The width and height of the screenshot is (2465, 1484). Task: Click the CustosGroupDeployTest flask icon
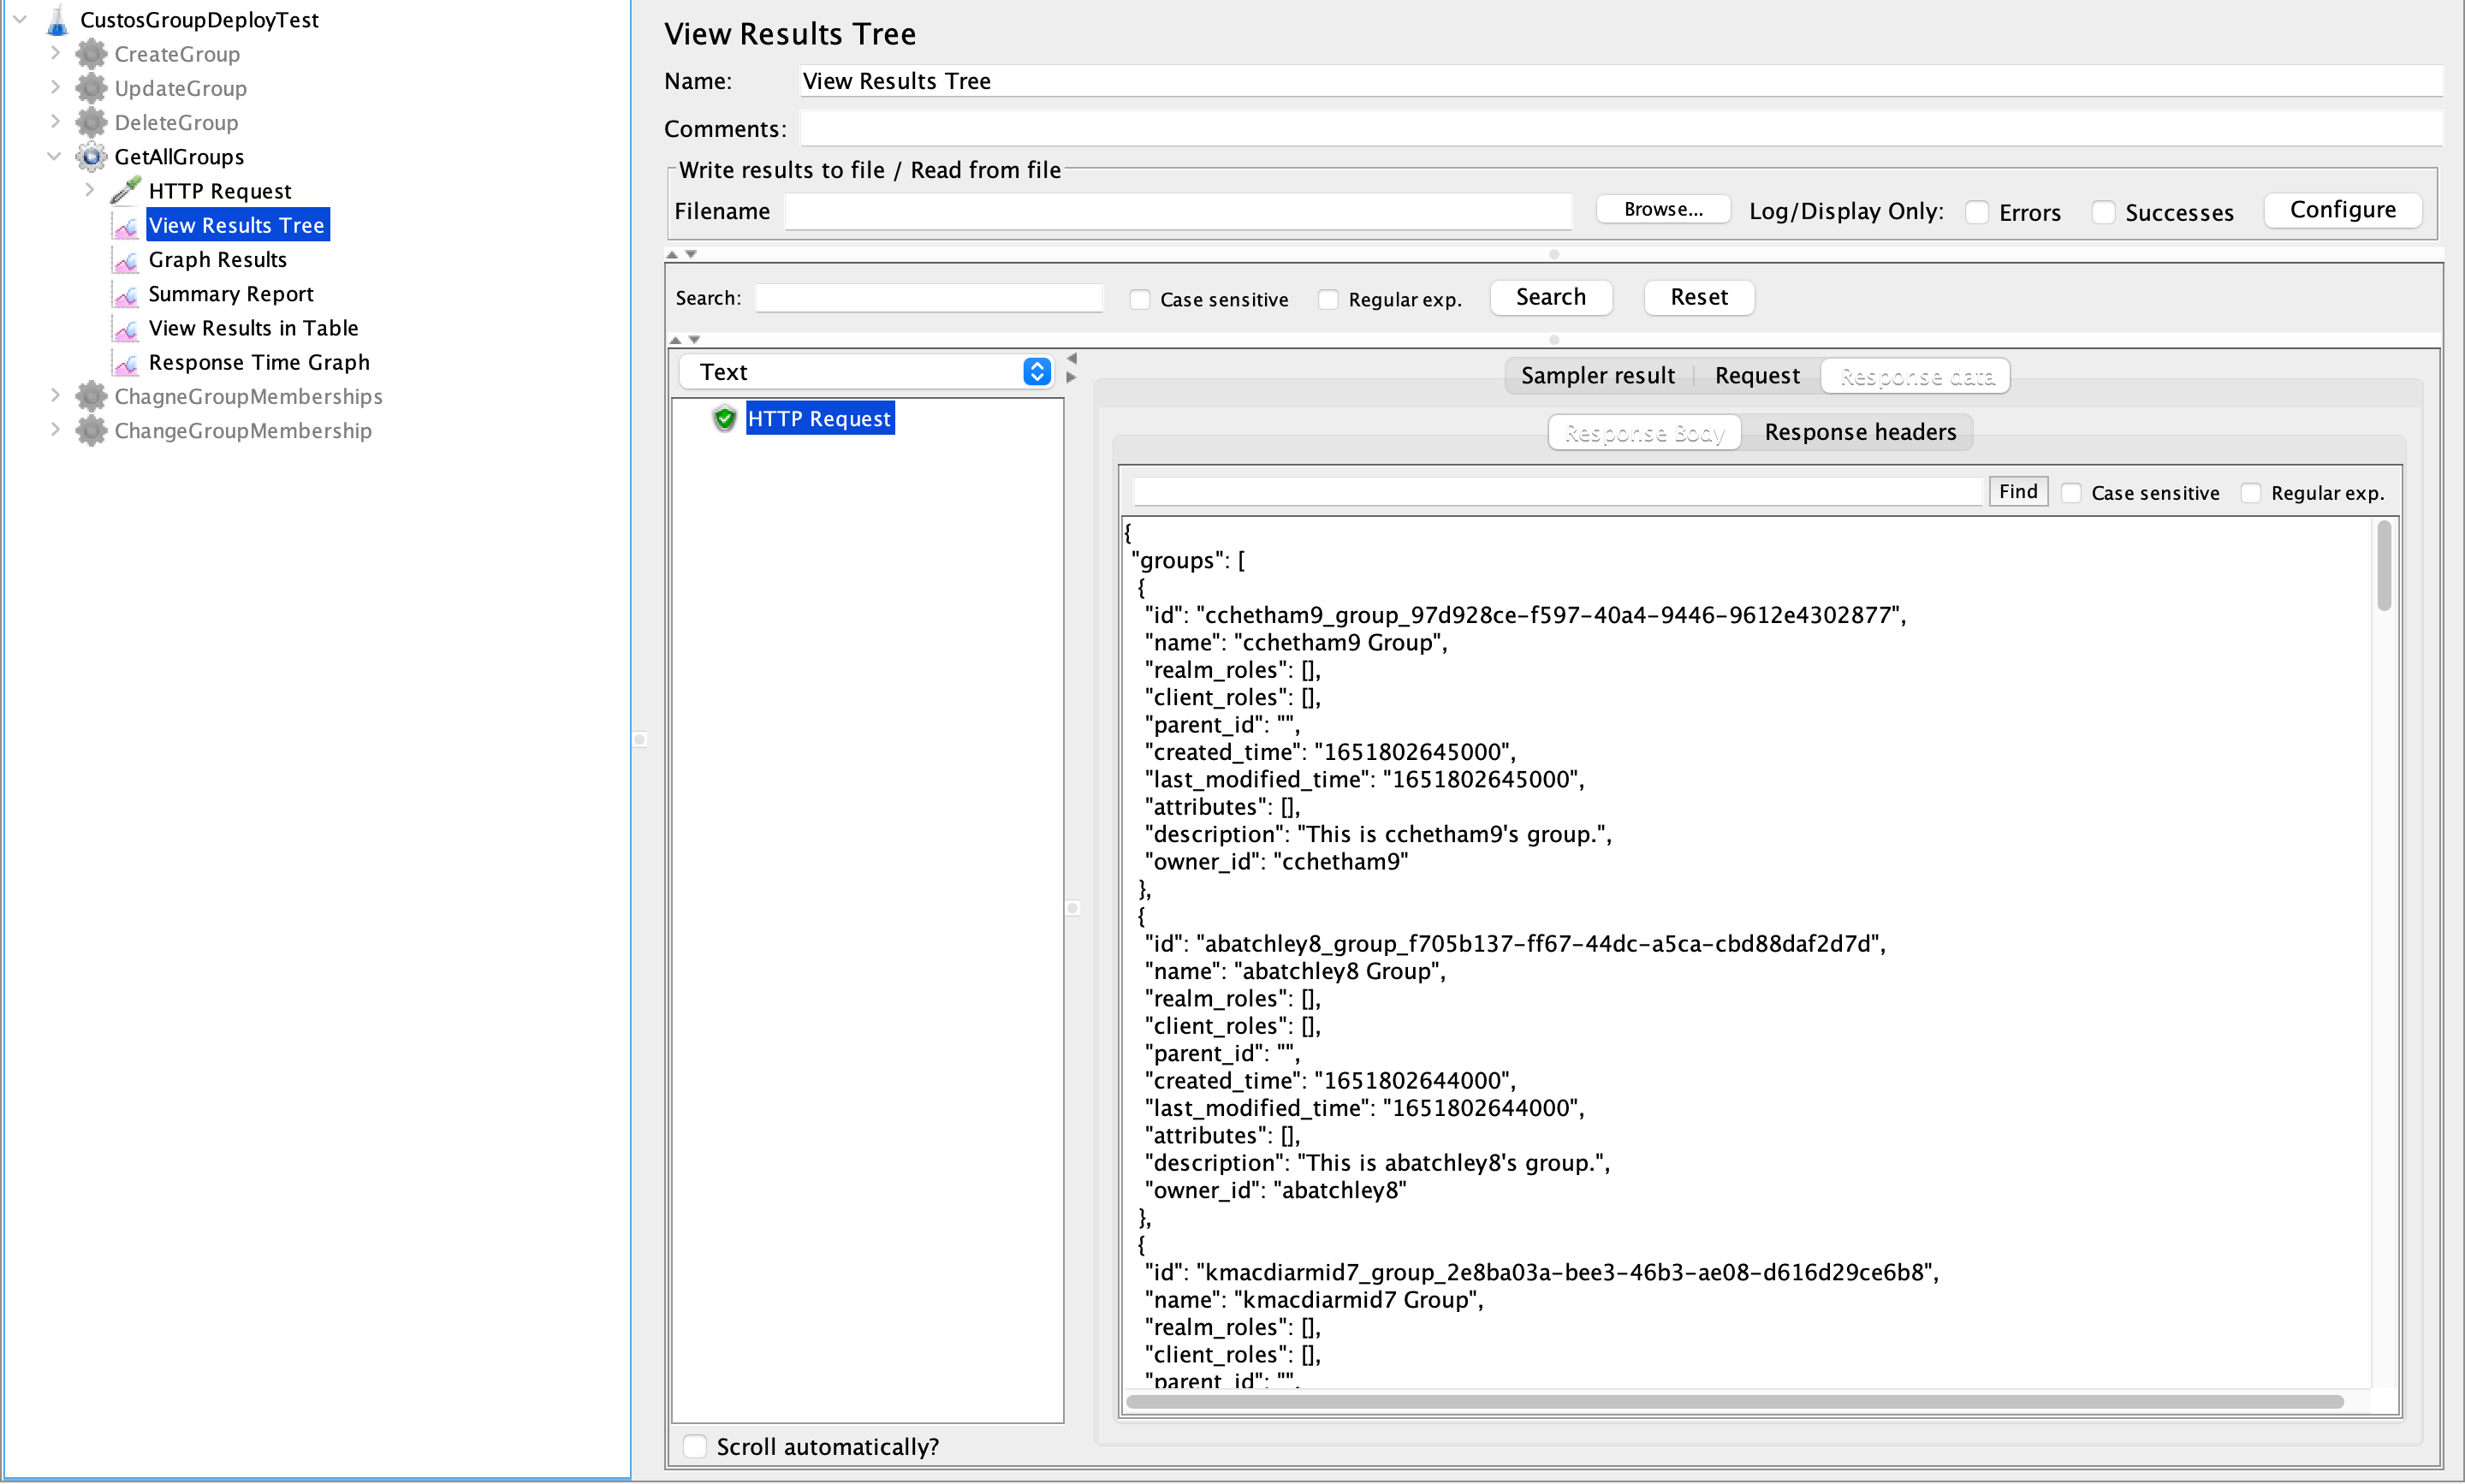[x=57, y=20]
